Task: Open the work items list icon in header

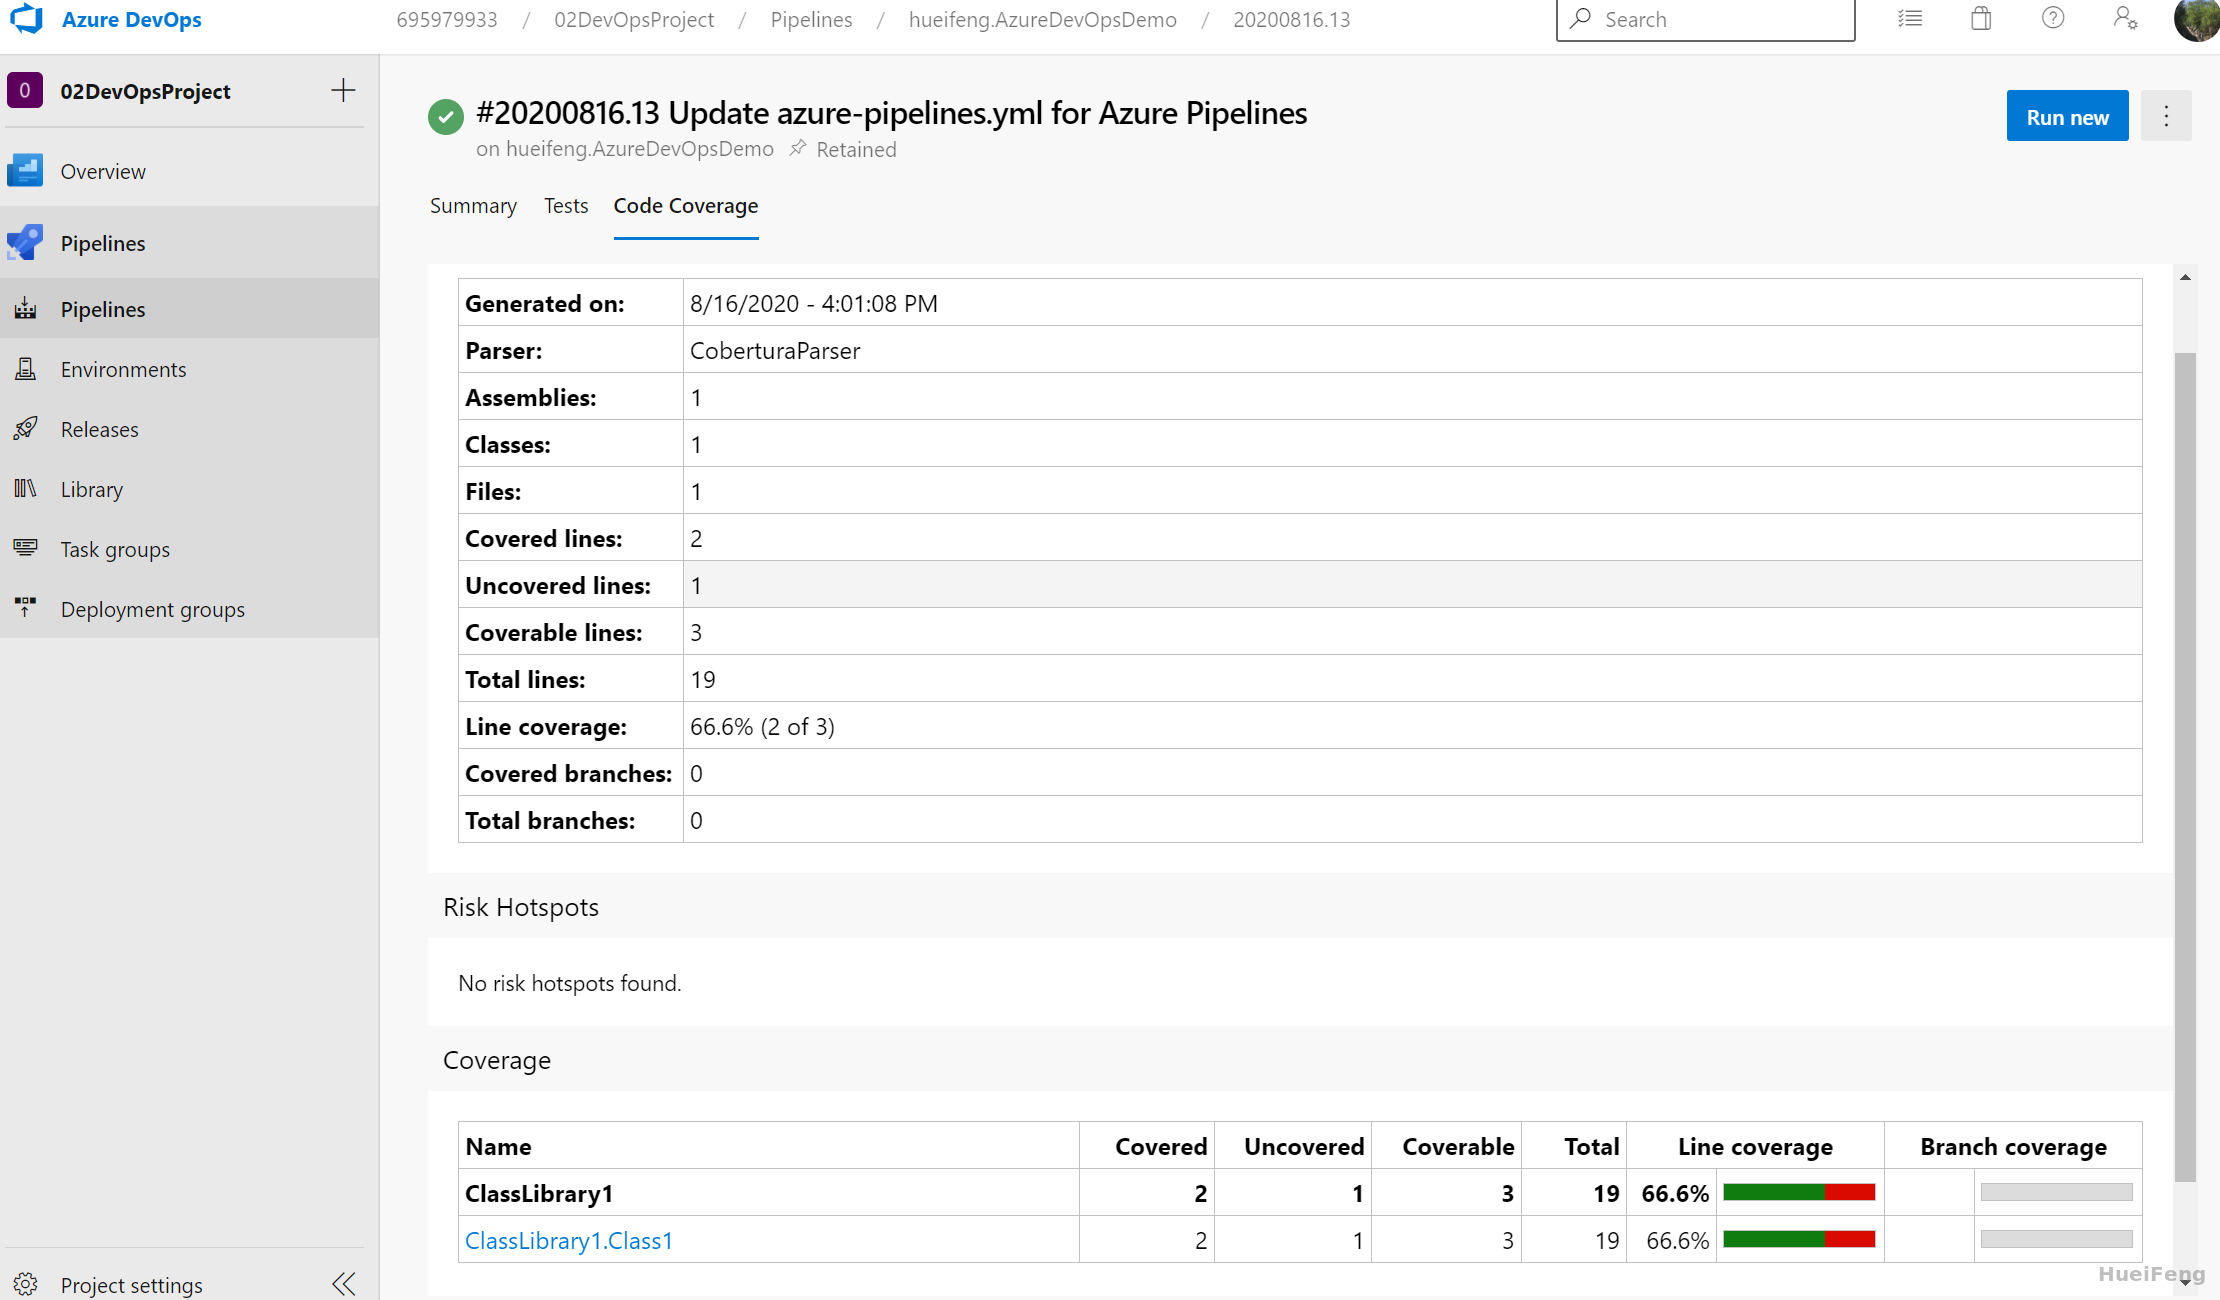Action: [x=1910, y=19]
